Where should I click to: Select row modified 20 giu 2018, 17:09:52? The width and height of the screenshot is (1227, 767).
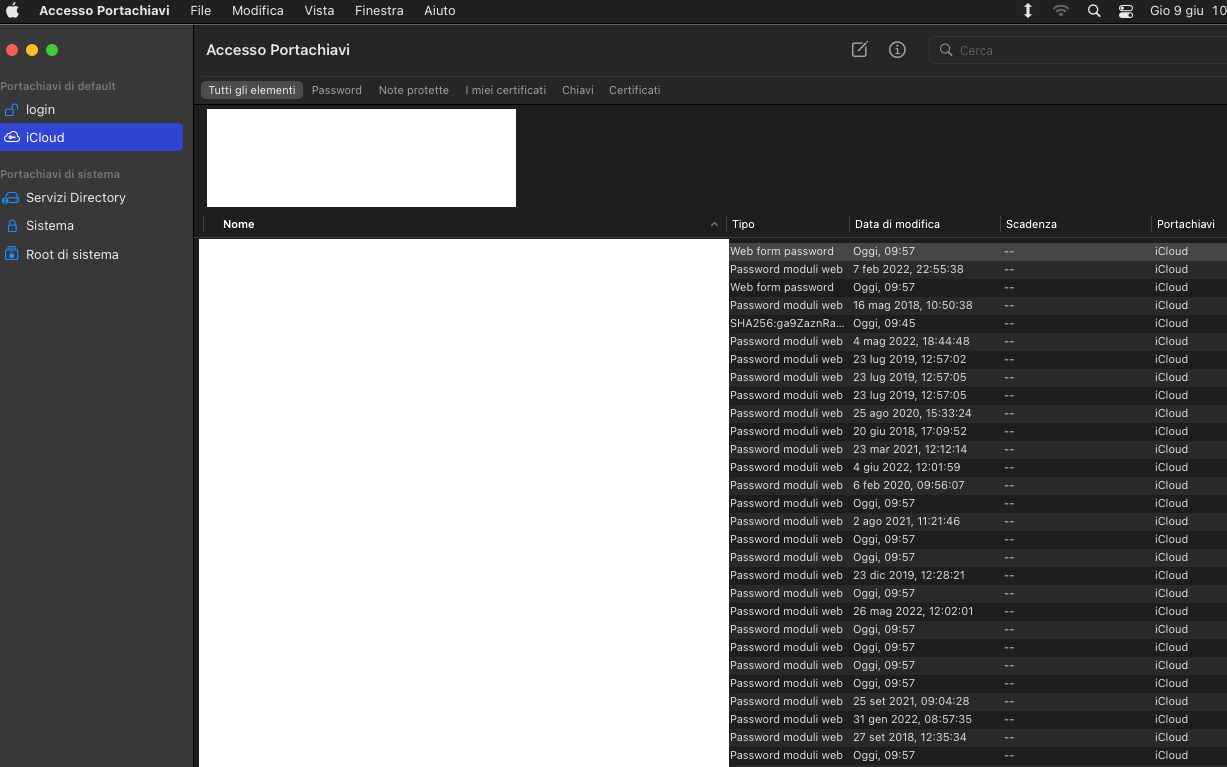[x=713, y=431]
